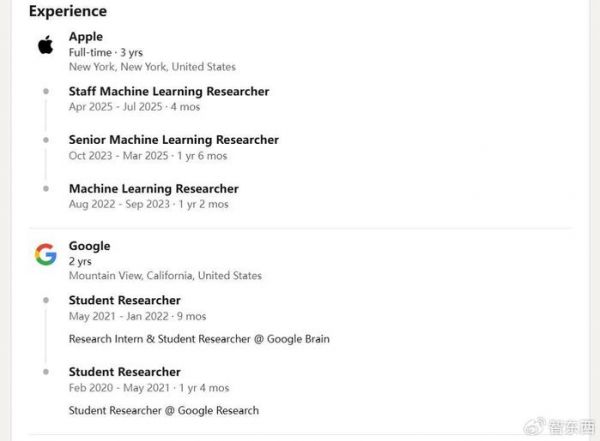Click the New York, New York location text
Viewport: 600px width, 441px height.
point(152,67)
